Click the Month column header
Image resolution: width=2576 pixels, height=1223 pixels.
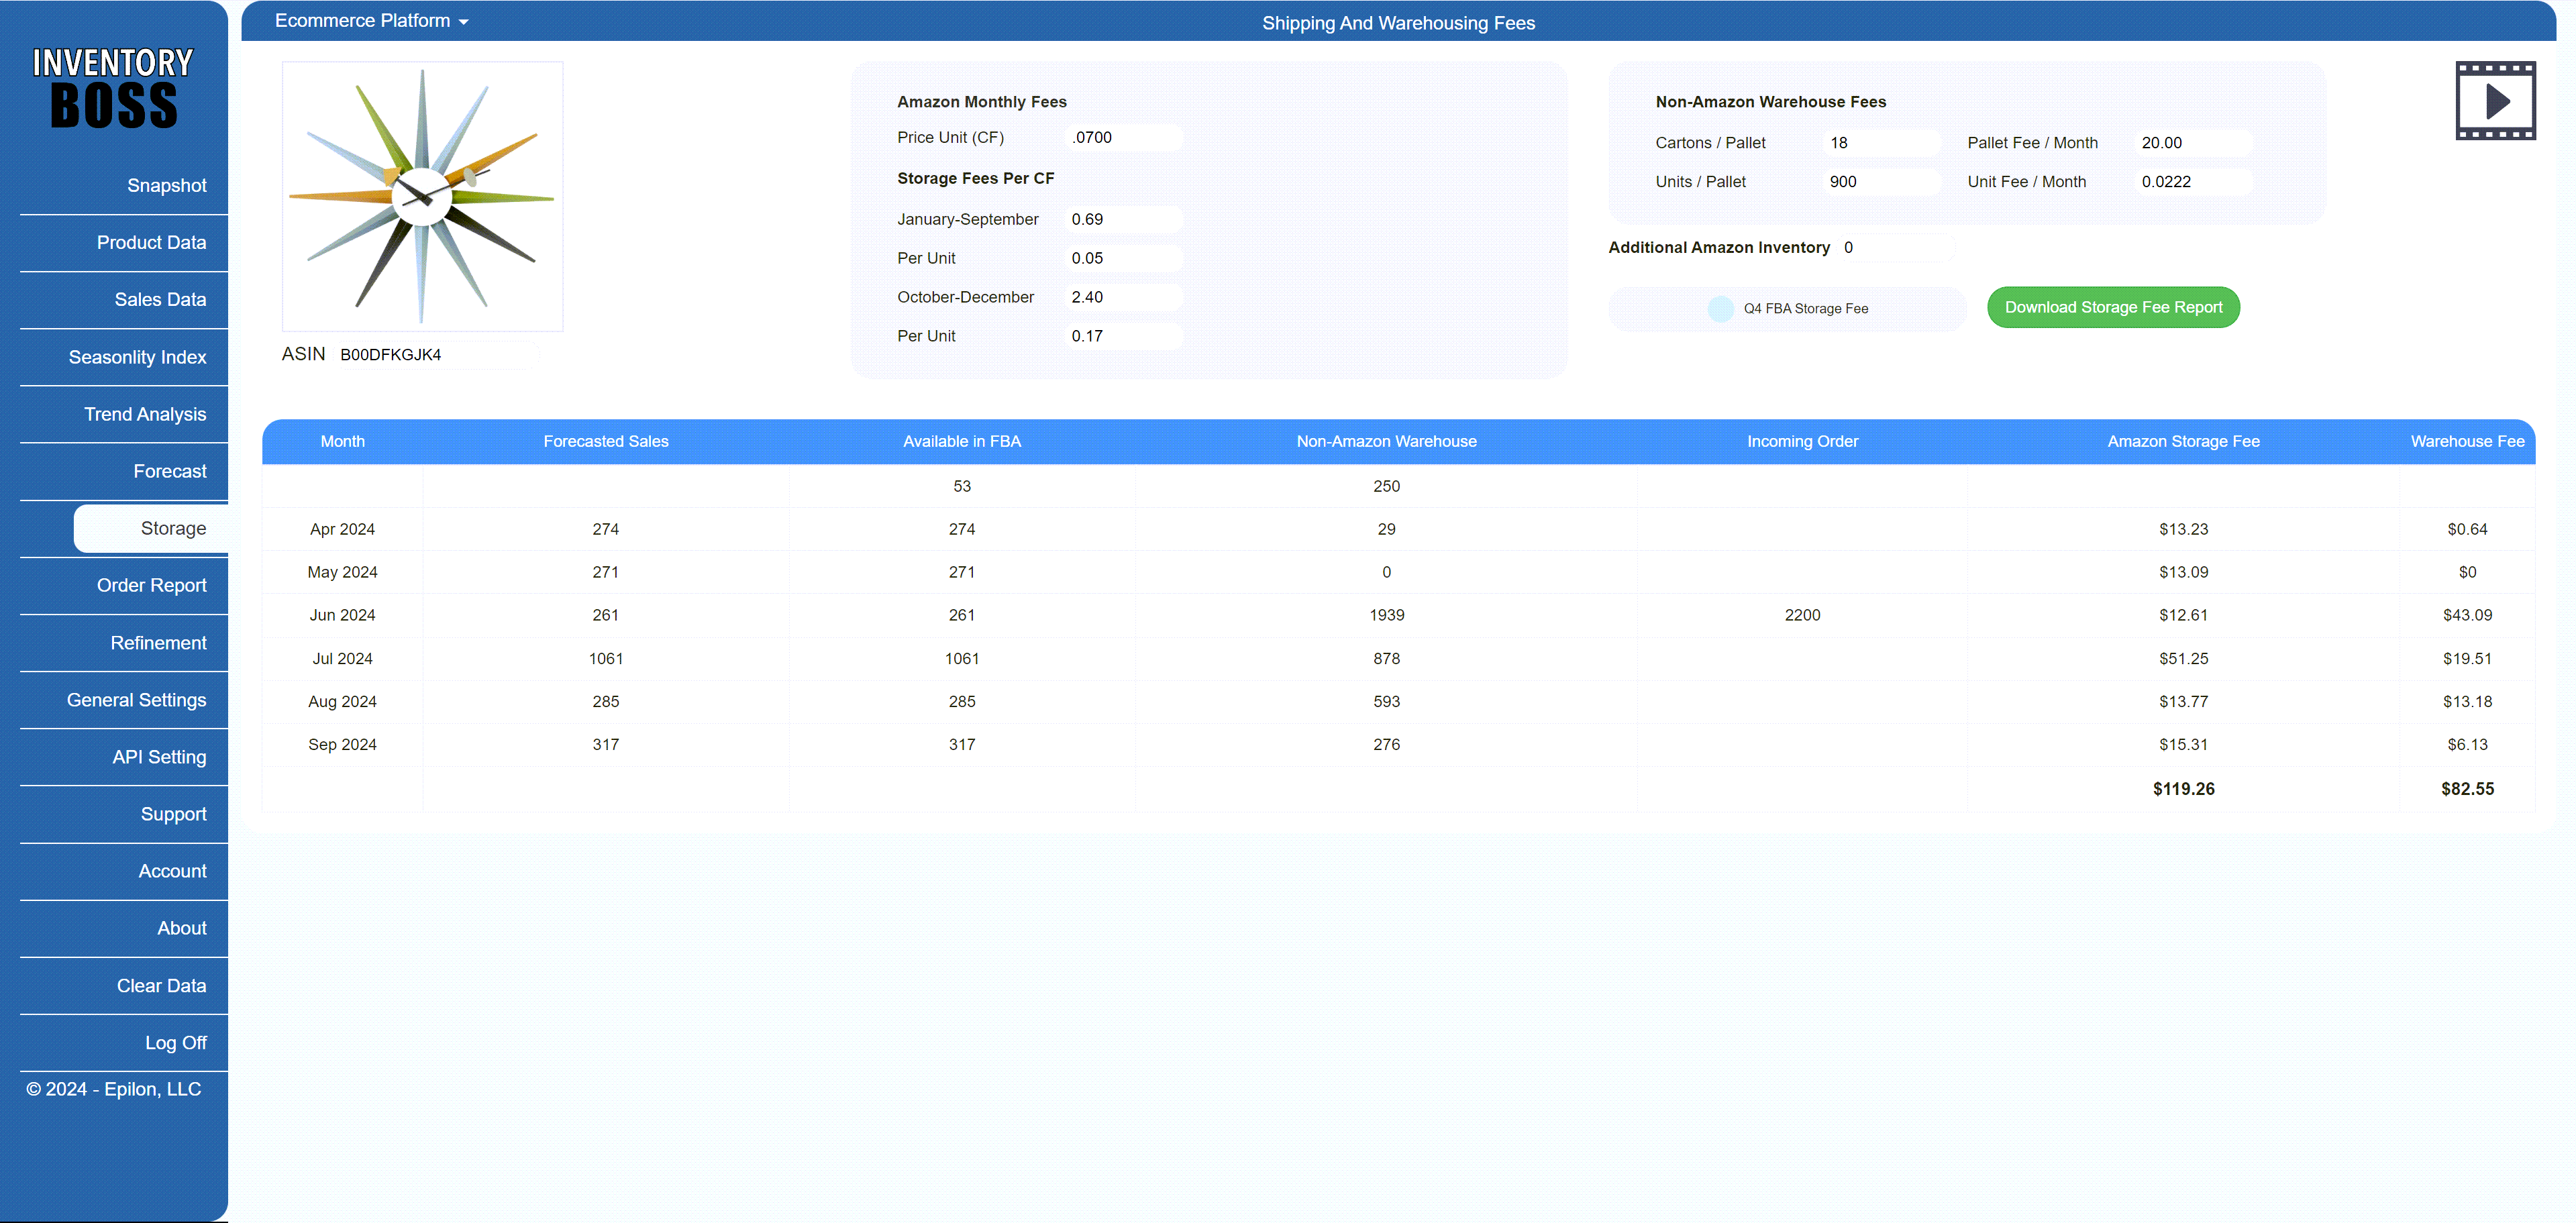(x=342, y=442)
